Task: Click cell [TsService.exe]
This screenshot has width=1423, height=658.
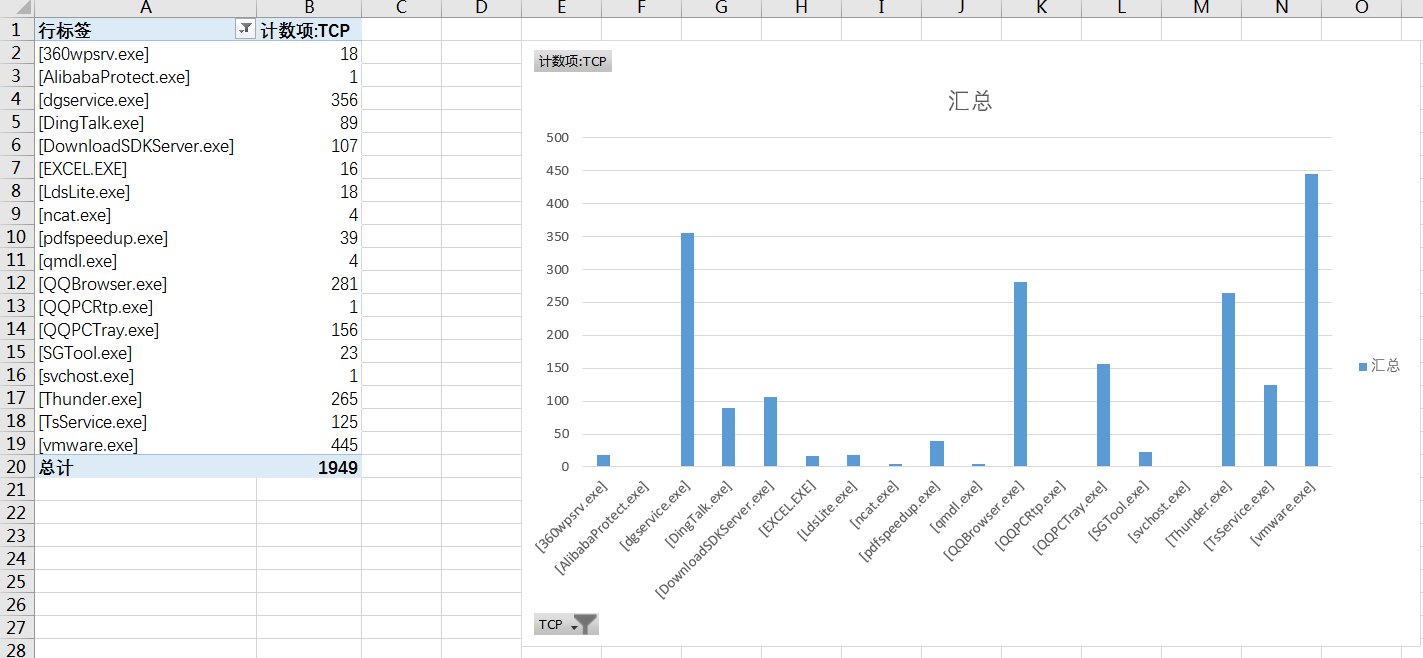Action: pos(145,422)
